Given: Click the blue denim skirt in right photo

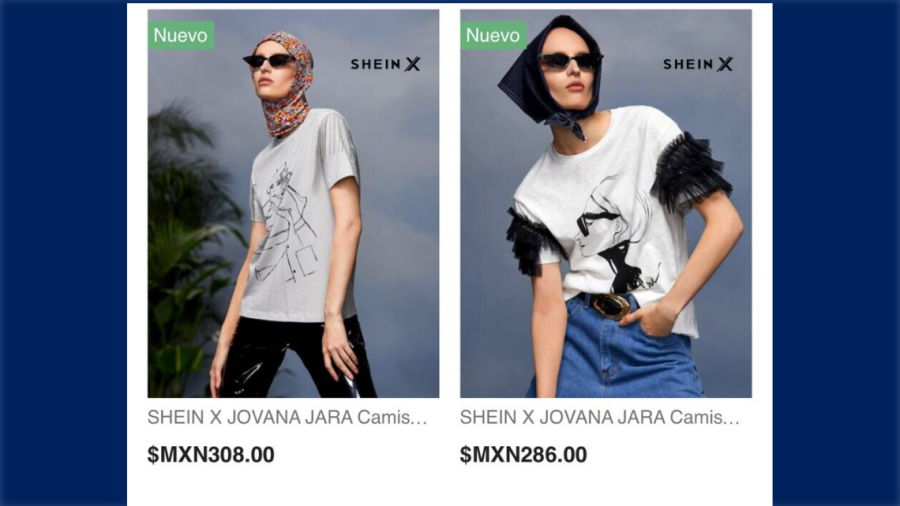Looking at the screenshot, I should pyautogui.click(x=617, y=351).
